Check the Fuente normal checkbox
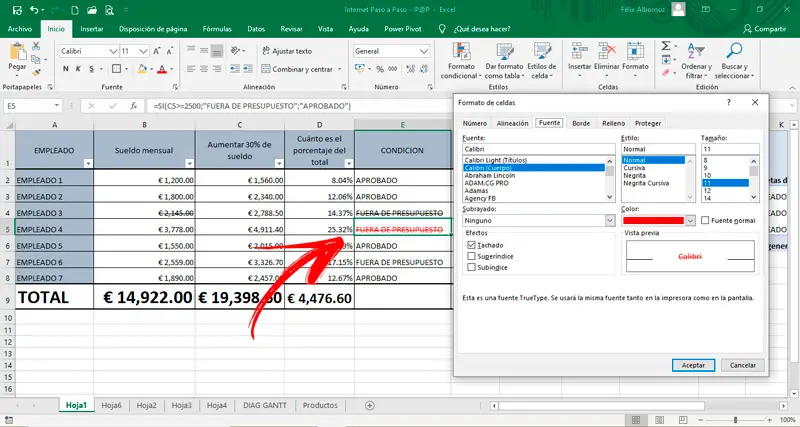 [706, 220]
